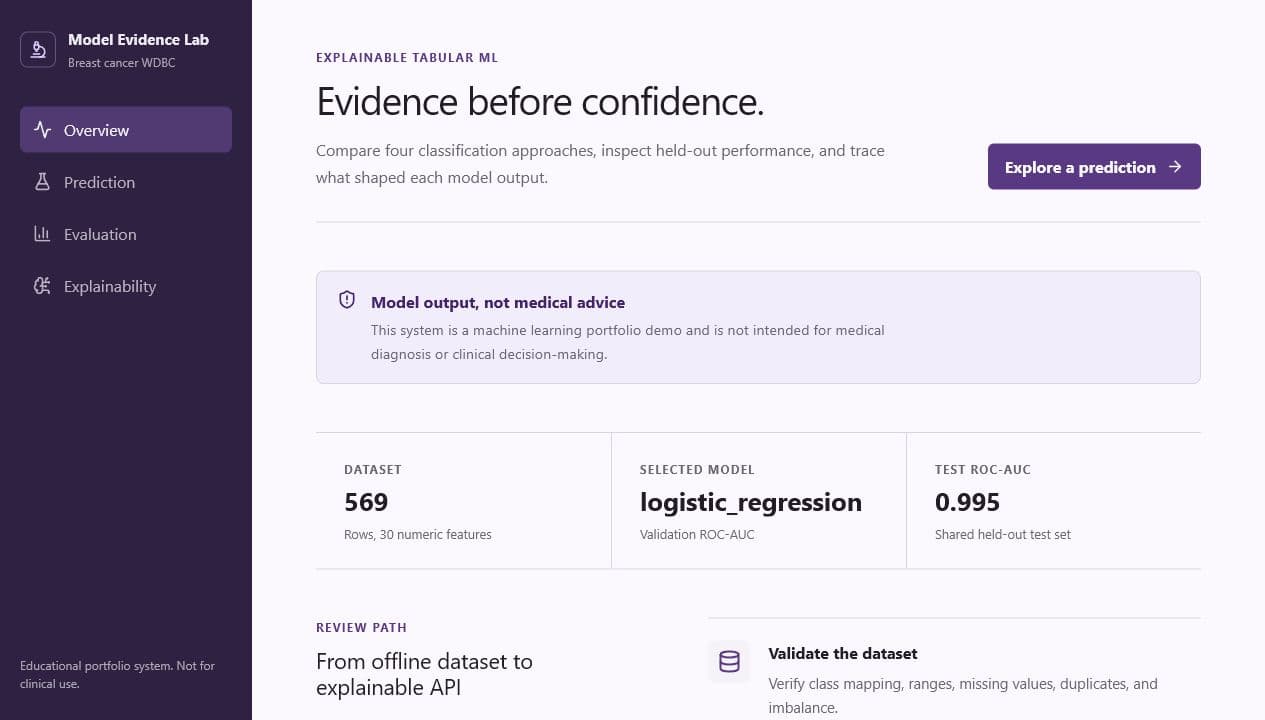This screenshot has height=720, width=1265.
Task: Select the Breast cancer WDBC subtitle
Action: [x=122, y=63]
